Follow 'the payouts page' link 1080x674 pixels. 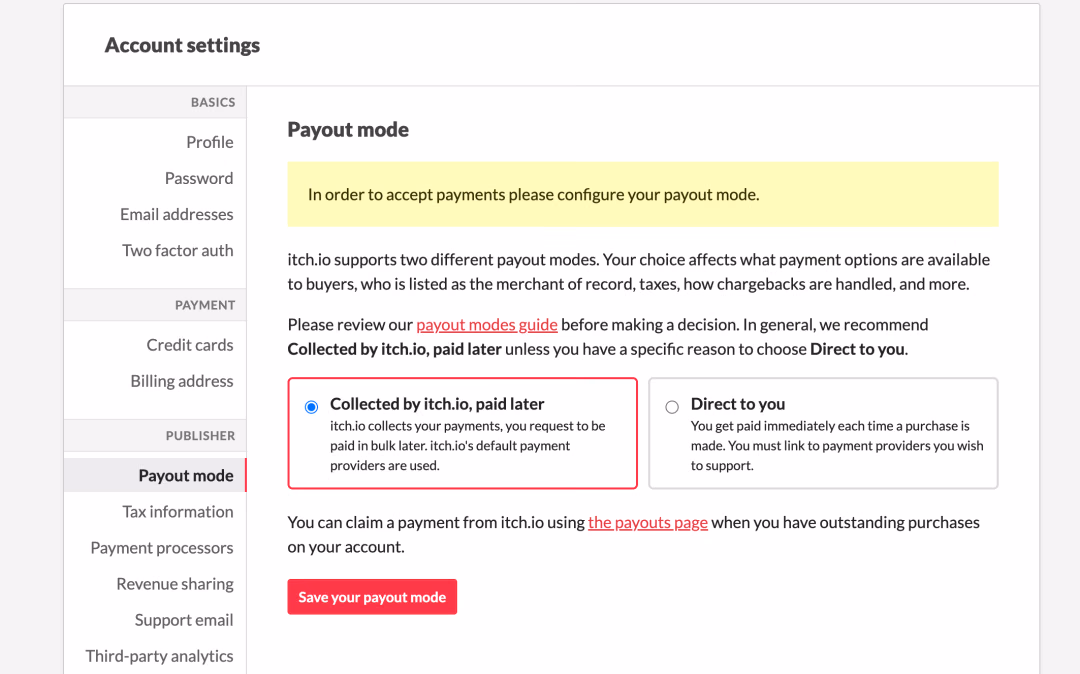[x=647, y=522]
